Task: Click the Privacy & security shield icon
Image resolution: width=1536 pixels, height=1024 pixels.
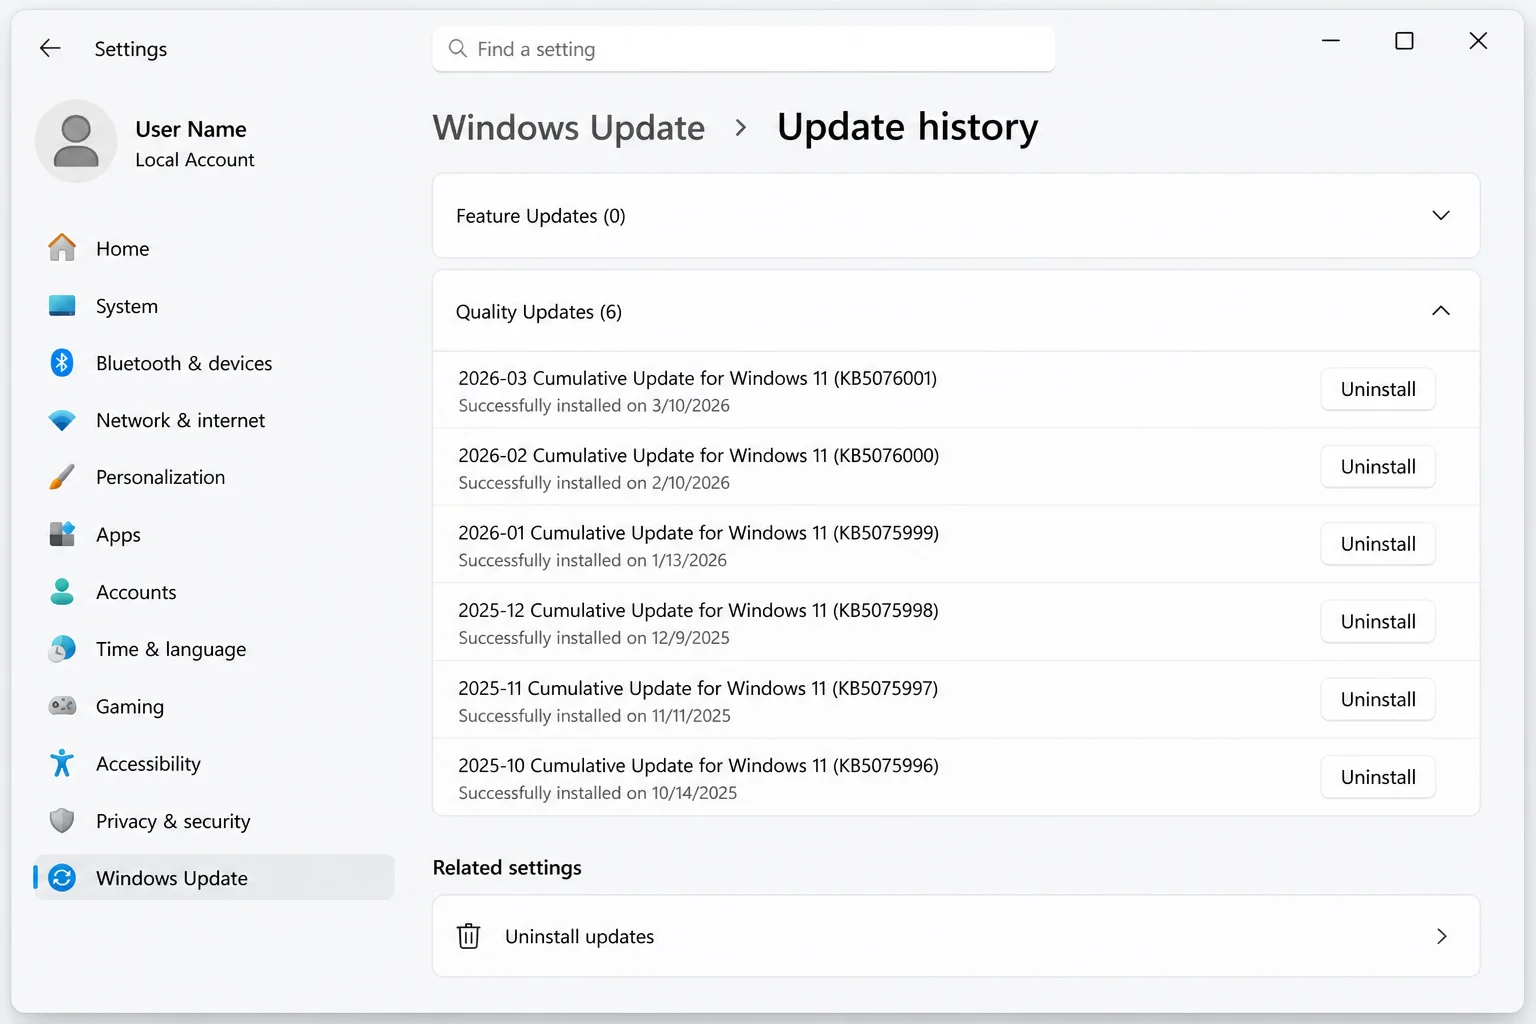Action: coord(62,821)
